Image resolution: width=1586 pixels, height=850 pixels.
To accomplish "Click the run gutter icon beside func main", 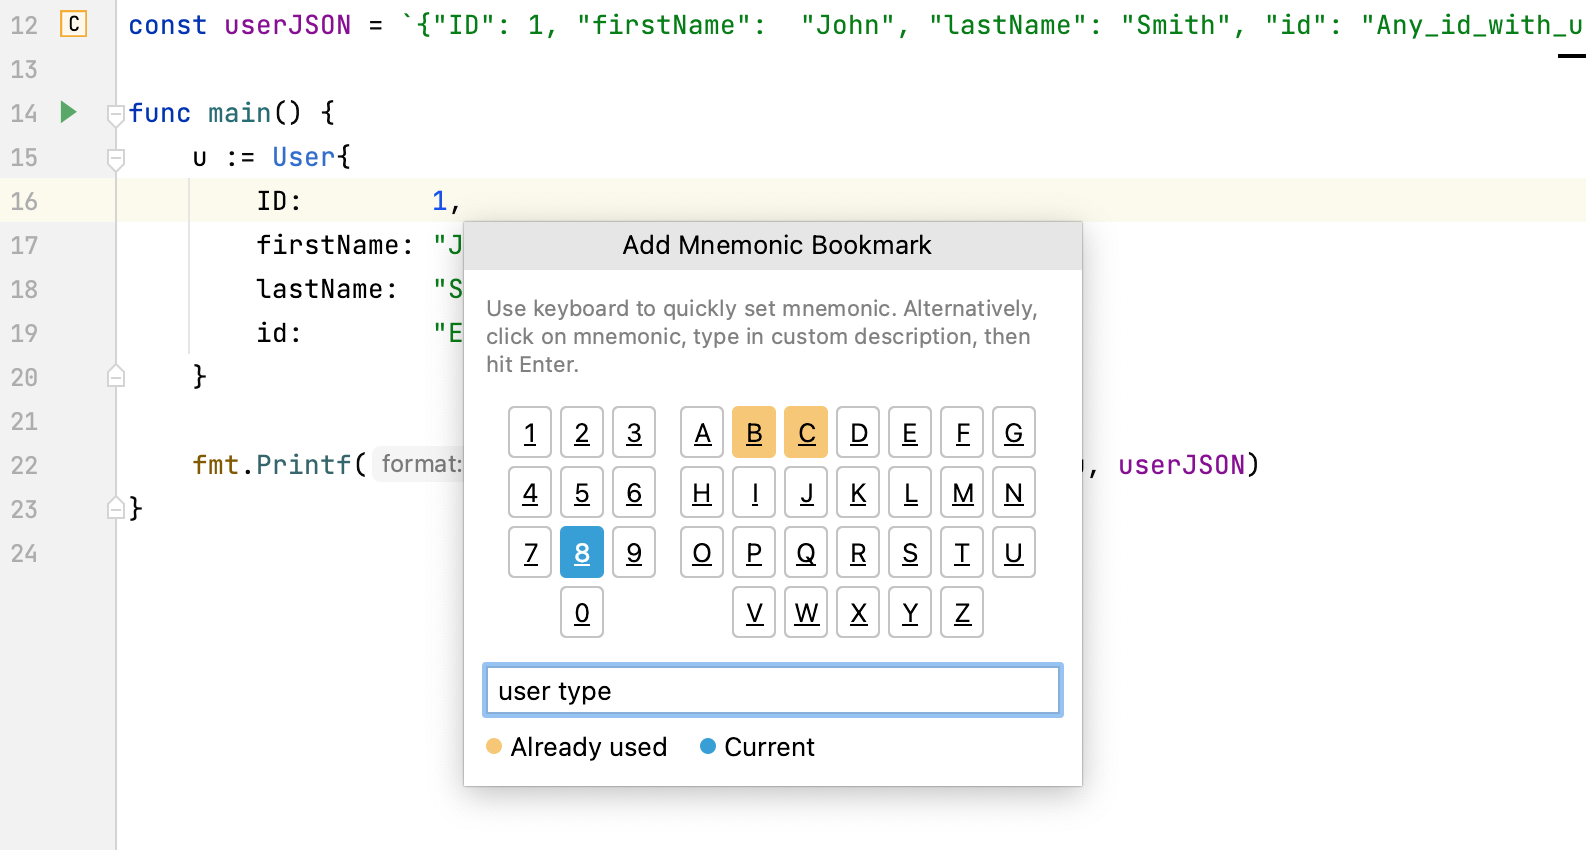I will tap(68, 112).
